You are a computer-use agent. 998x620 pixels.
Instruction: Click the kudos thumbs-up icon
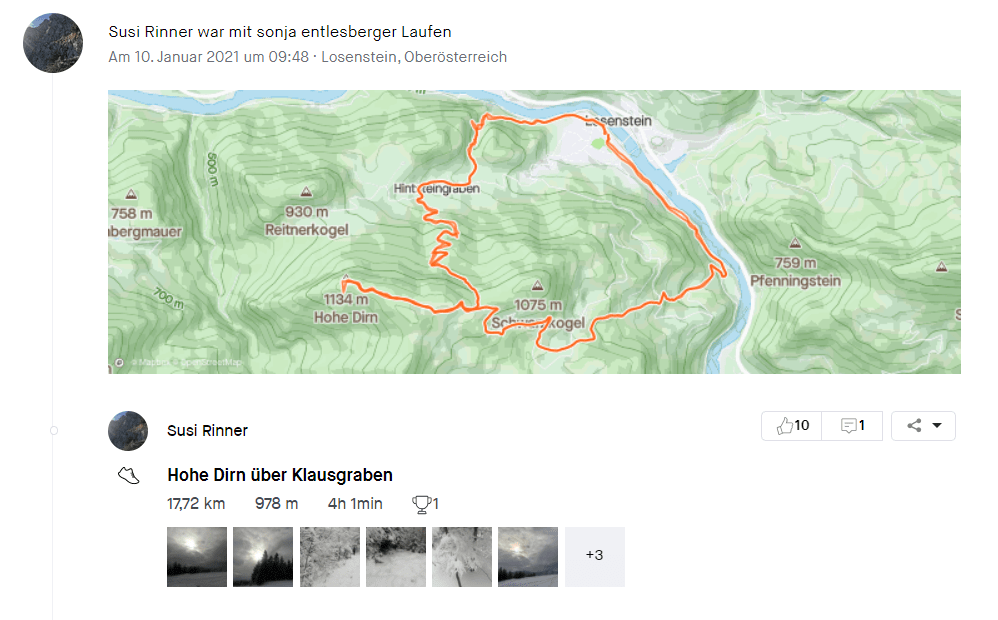[784, 425]
